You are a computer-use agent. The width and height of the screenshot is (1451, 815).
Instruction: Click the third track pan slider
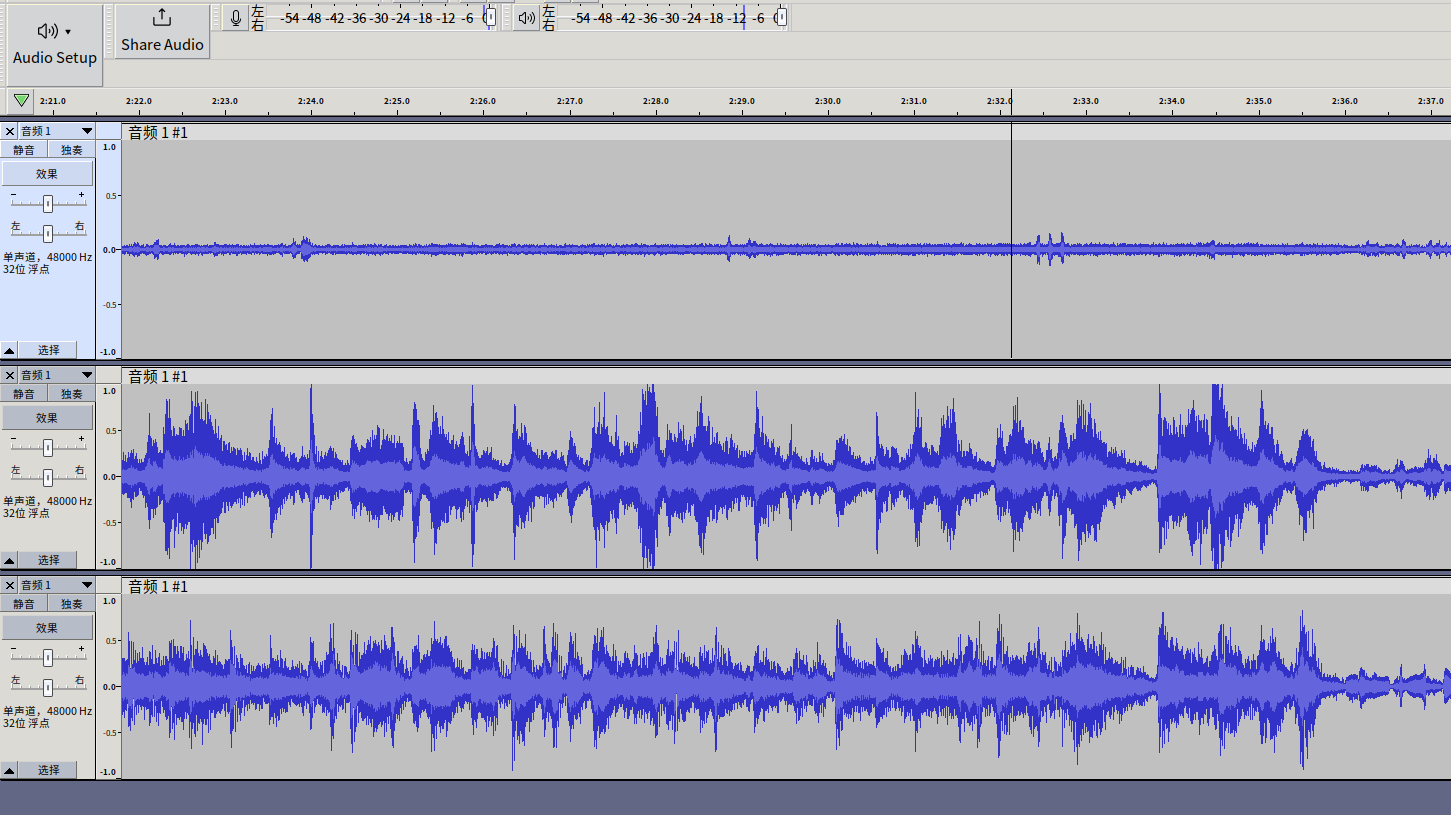(47, 687)
